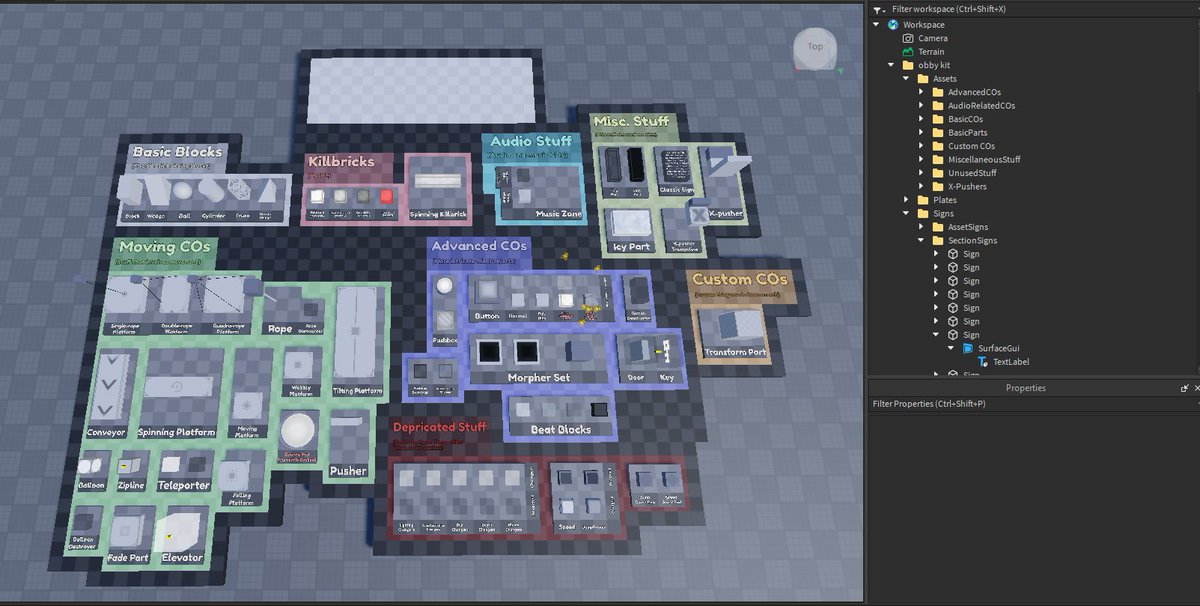This screenshot has height=606, width=1200.
Task: Click the AudioRelatedCOs folder icon
Action: click(937, 105)
